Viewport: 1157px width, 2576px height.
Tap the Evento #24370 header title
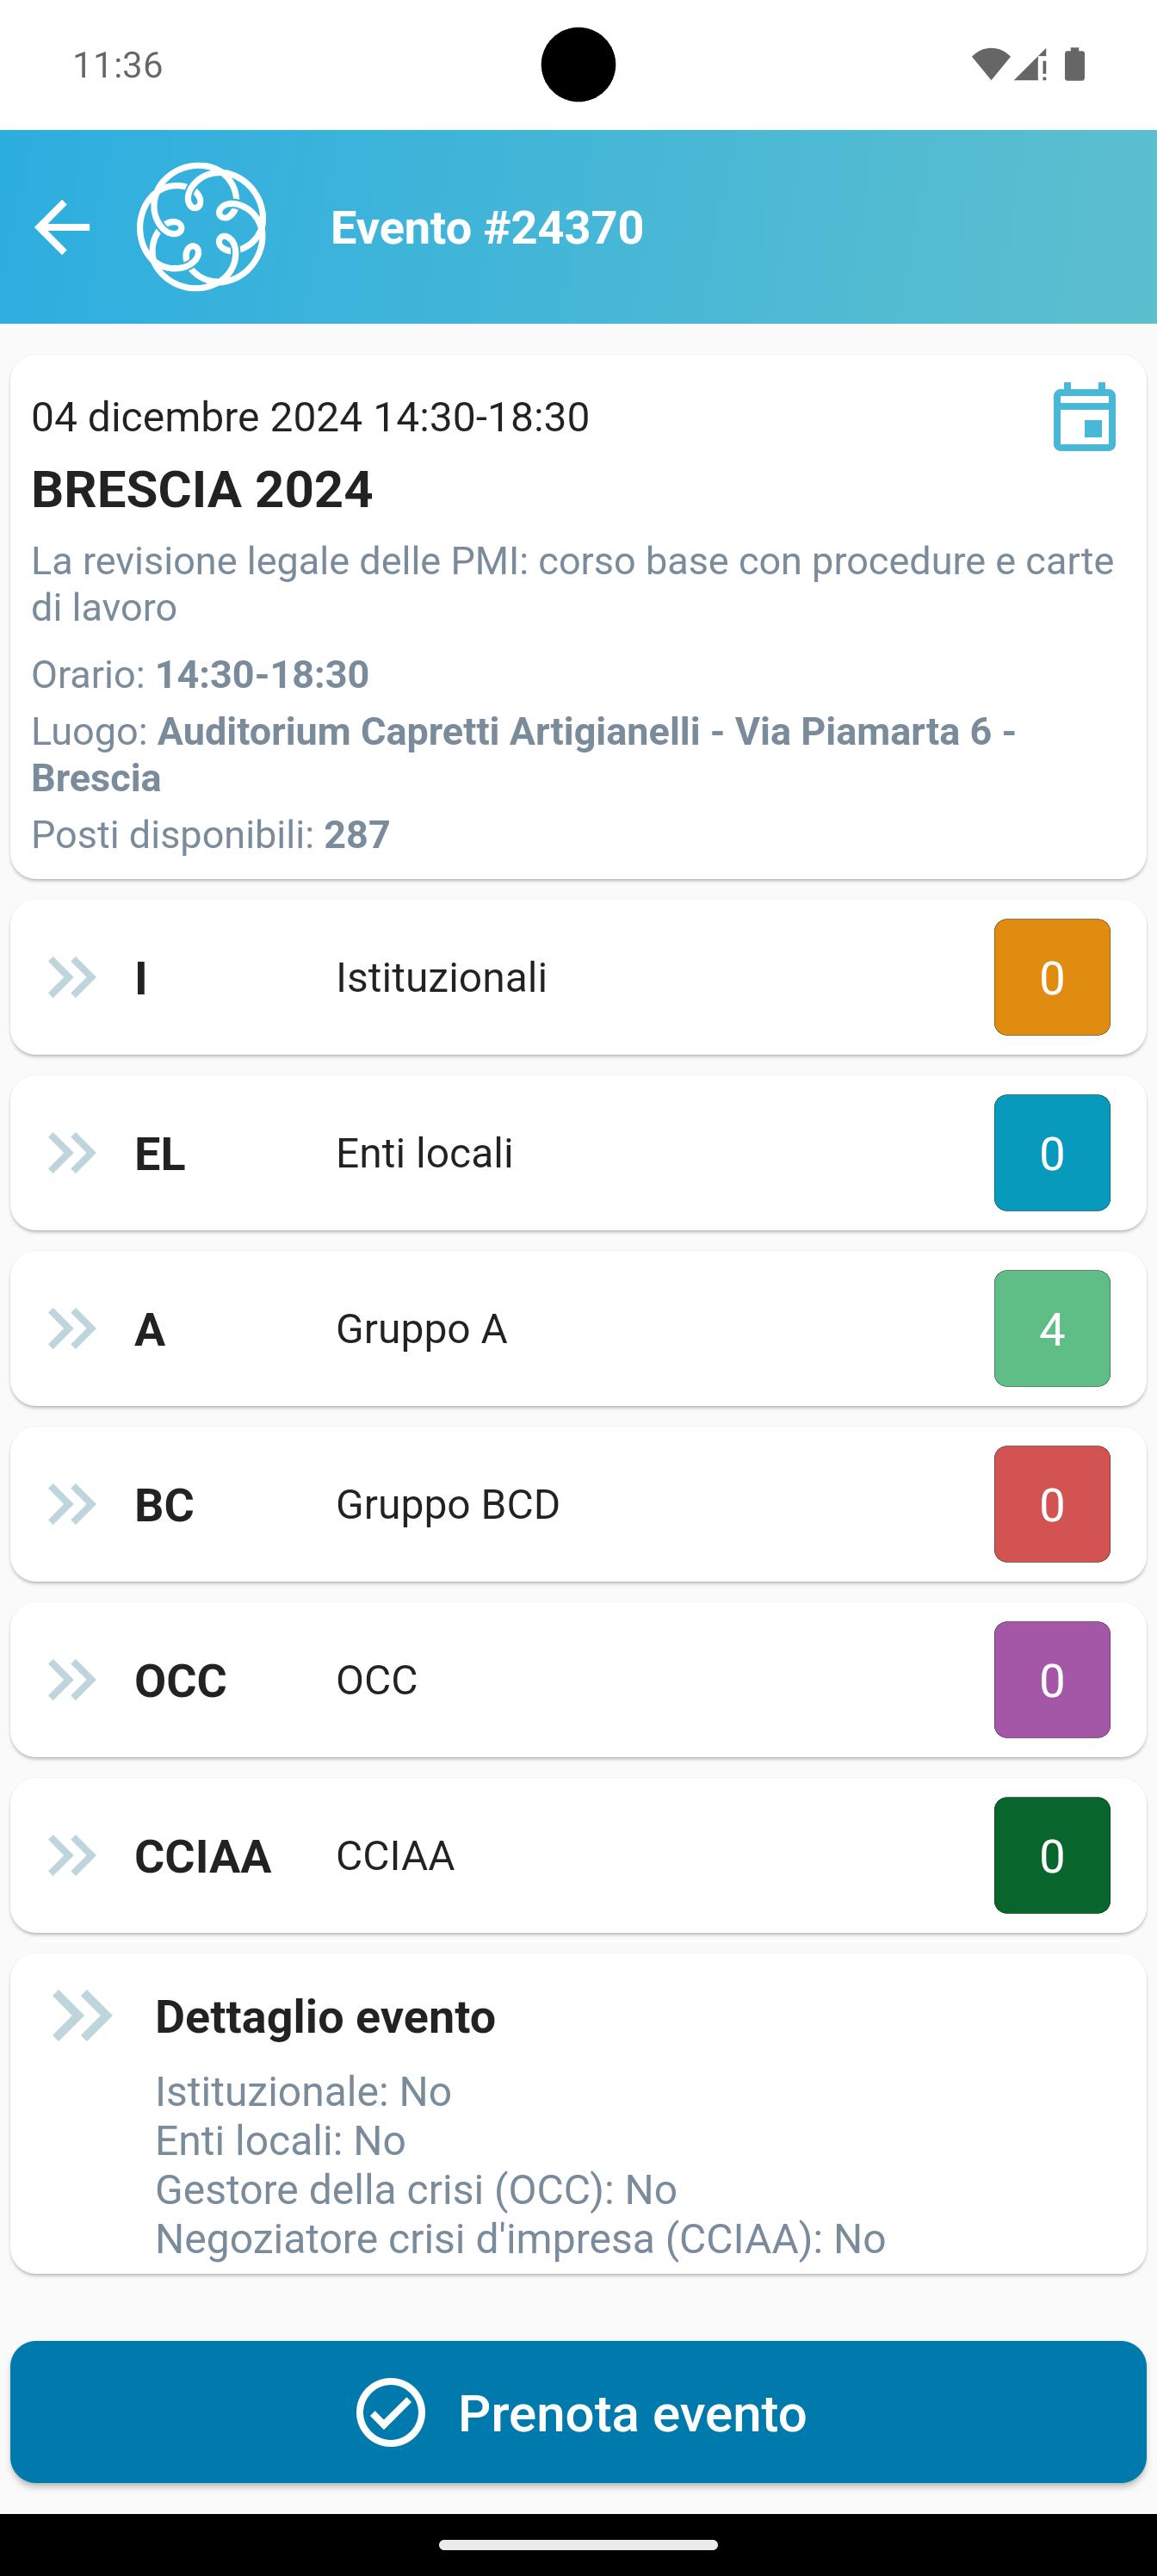click(x=487, y=227)
